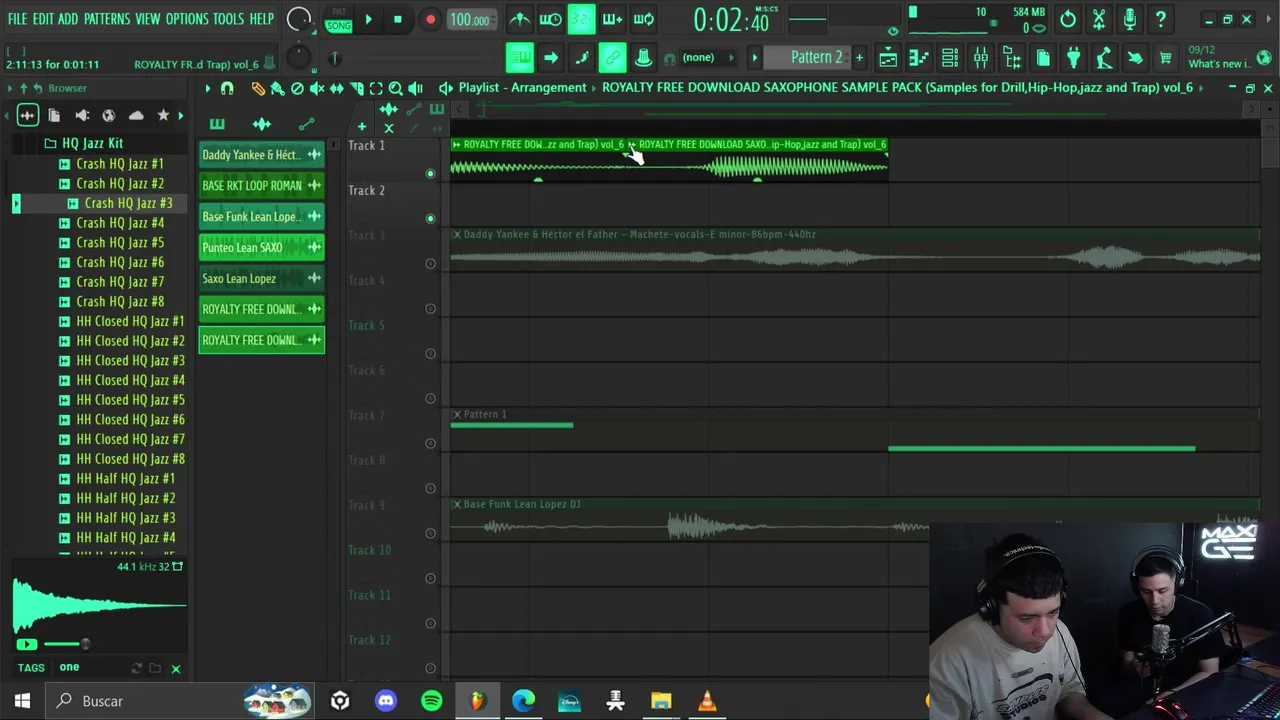Open the Mixer view icon
The height and width of the screenshot is (720, 1280).
pyautogui.click(x=981, y=58)
